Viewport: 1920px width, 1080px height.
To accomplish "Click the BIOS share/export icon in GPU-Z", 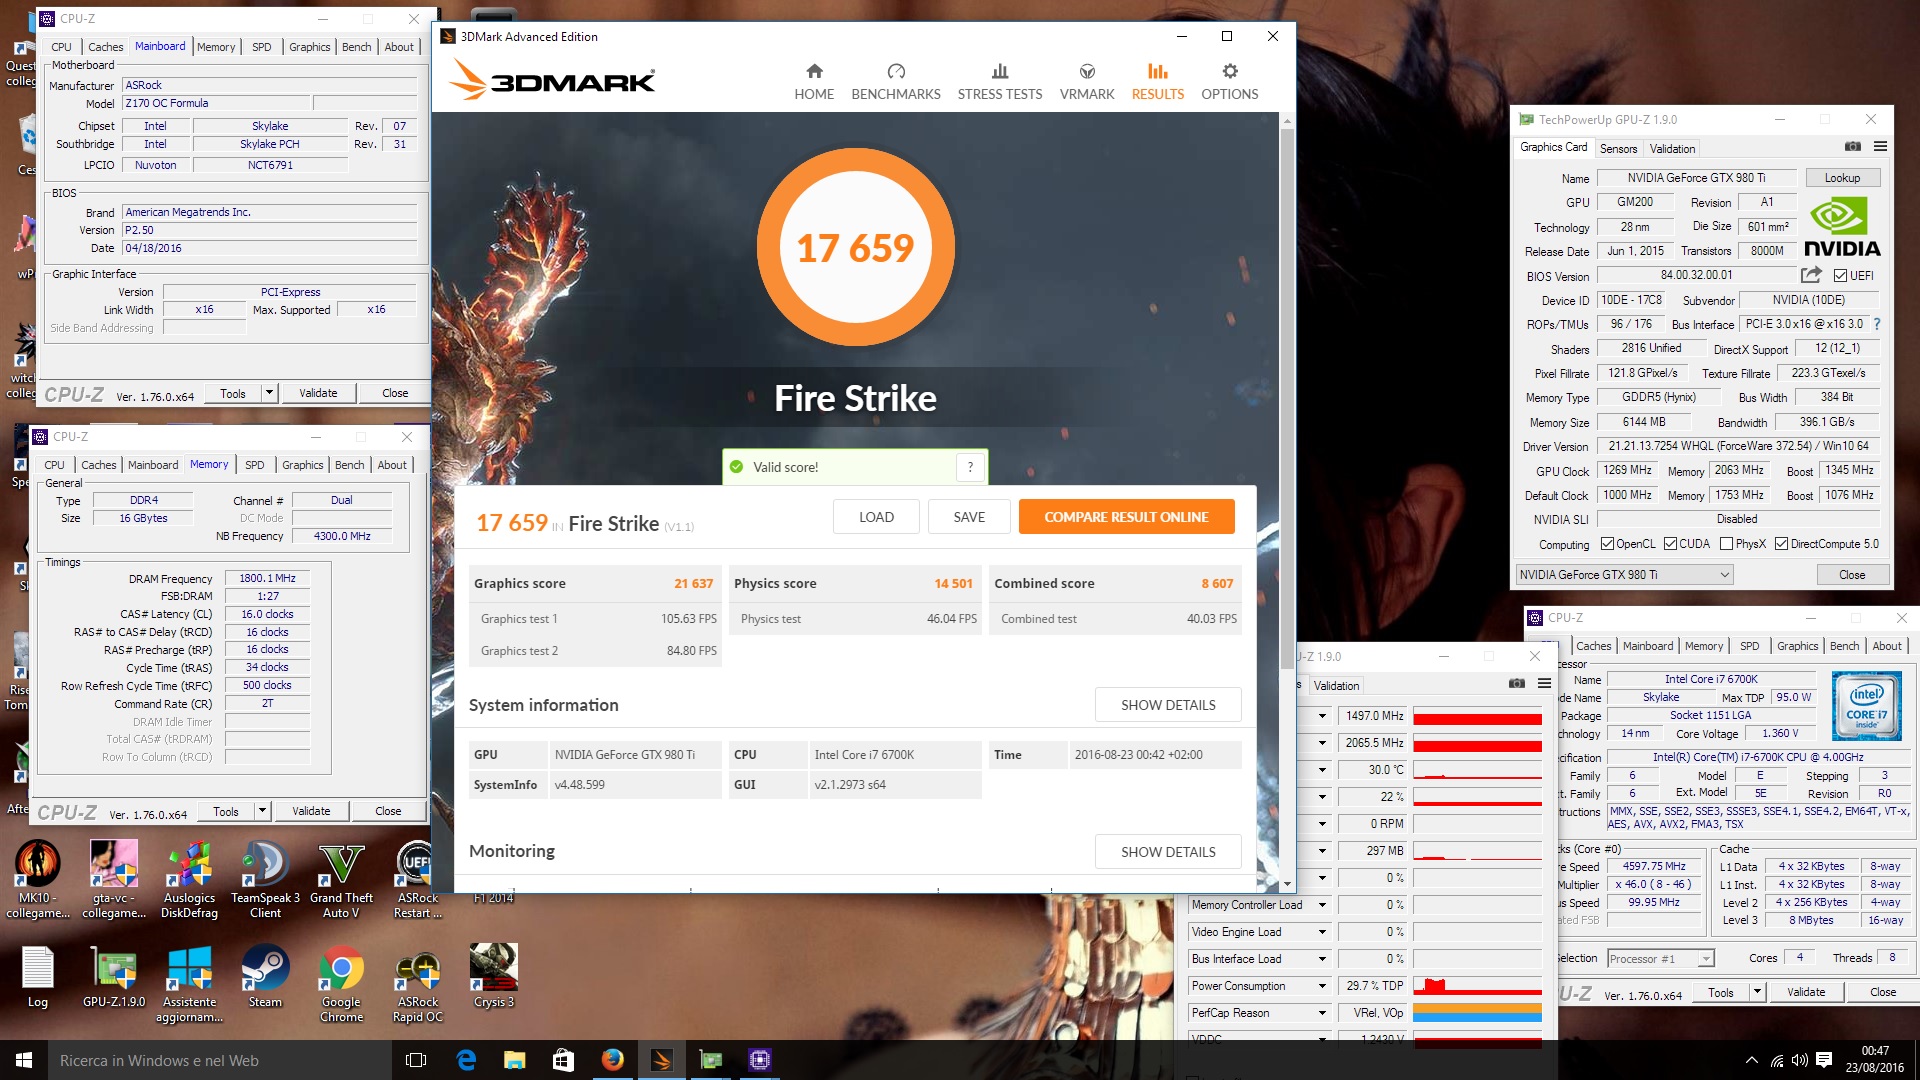I will click(x=1811, y=275).
